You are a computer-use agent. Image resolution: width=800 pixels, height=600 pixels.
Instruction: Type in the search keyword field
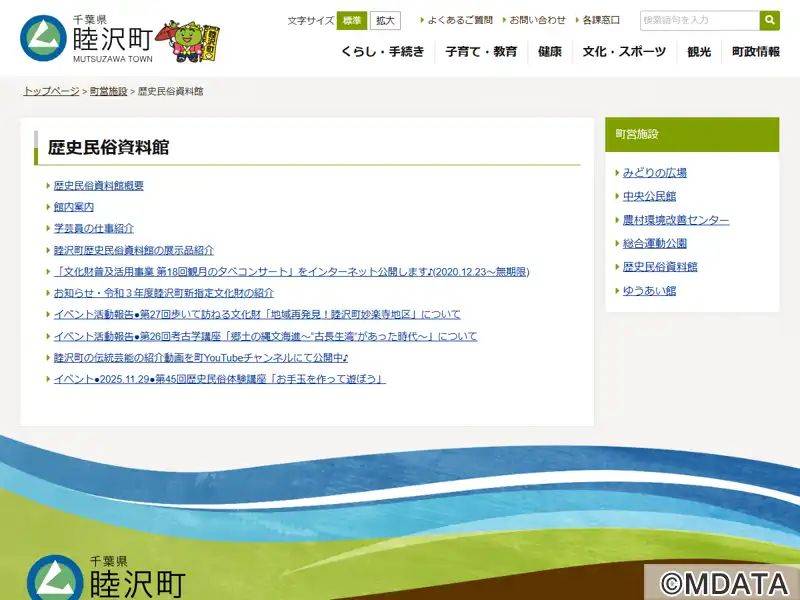[698, 20]
